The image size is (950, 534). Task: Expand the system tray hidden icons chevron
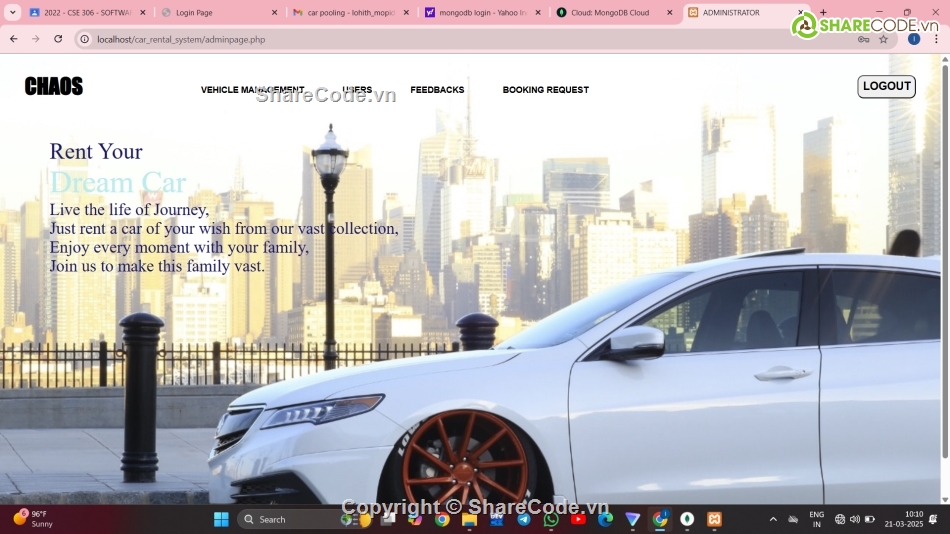[x=773, y=519]
